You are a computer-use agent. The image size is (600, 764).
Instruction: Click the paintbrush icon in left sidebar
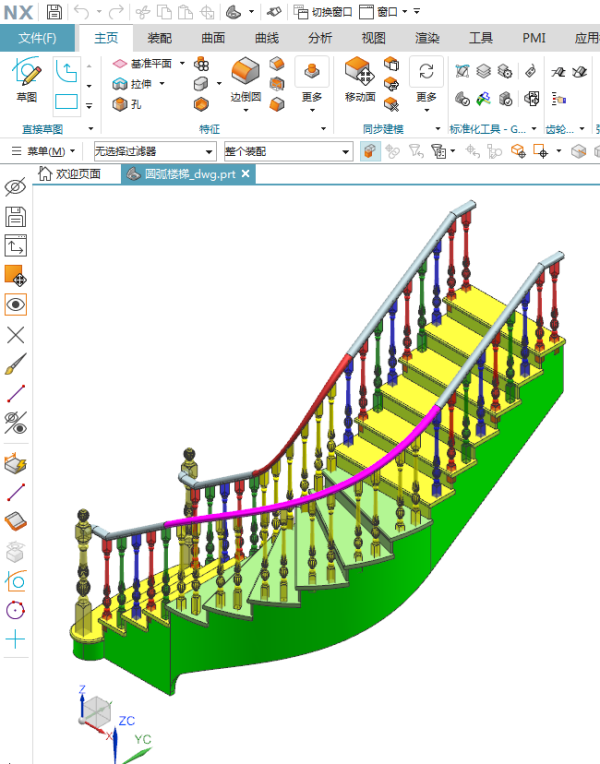[x=16, y=364]
